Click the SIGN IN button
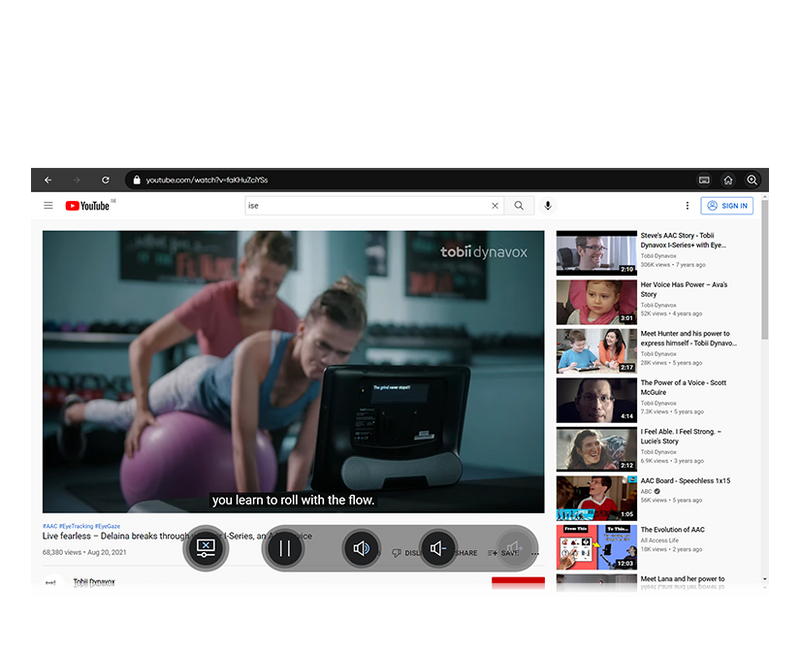Screen dimensions: 800x655 (x=727, y=206)
